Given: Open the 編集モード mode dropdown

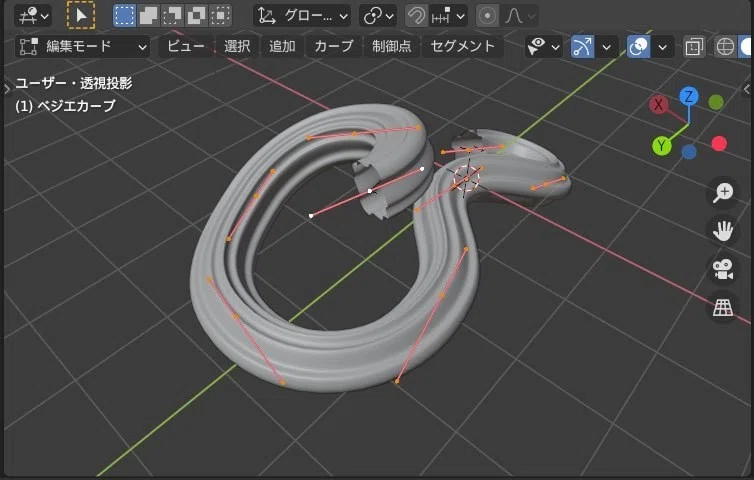Looking at the screenshot, I should (82, 47).
